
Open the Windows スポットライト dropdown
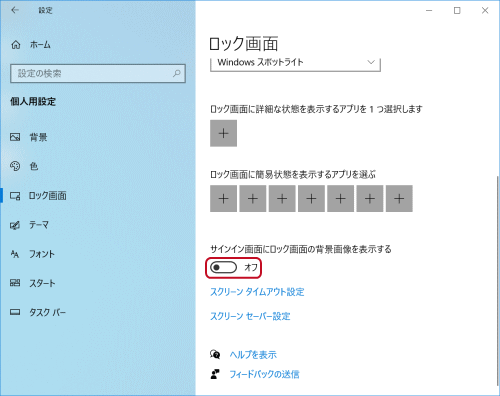point(295,63)
